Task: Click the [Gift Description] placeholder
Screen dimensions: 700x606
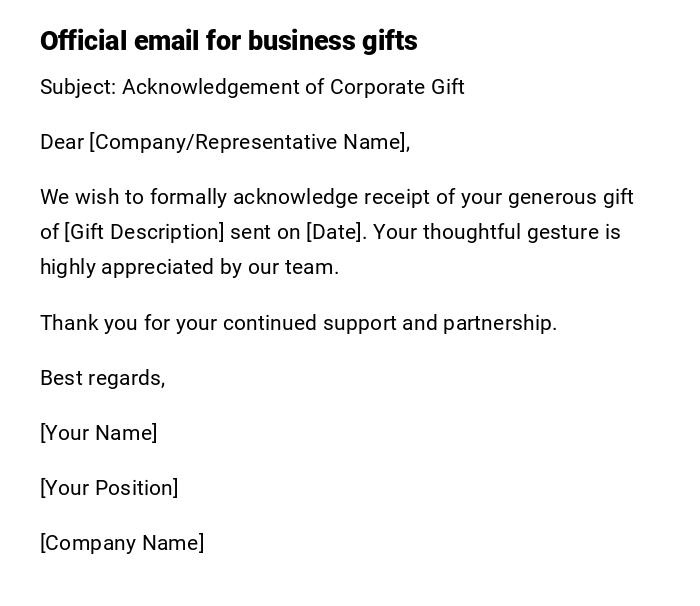Action: click(144, 232)
